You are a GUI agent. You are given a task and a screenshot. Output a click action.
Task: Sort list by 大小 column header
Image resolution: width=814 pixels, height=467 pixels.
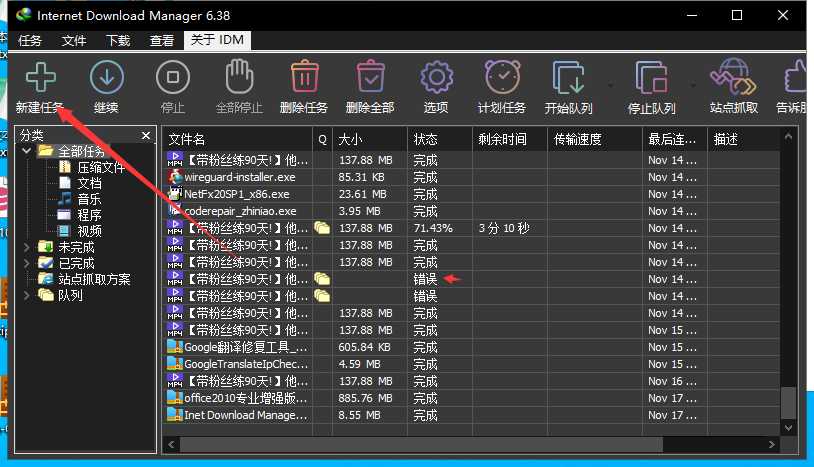click(370, 139)
